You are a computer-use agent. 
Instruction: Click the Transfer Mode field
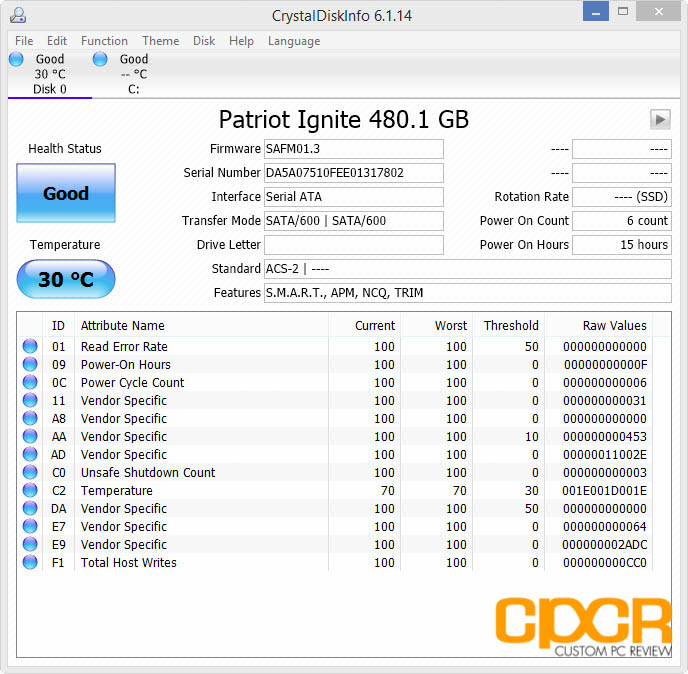(x=354, y=221)
